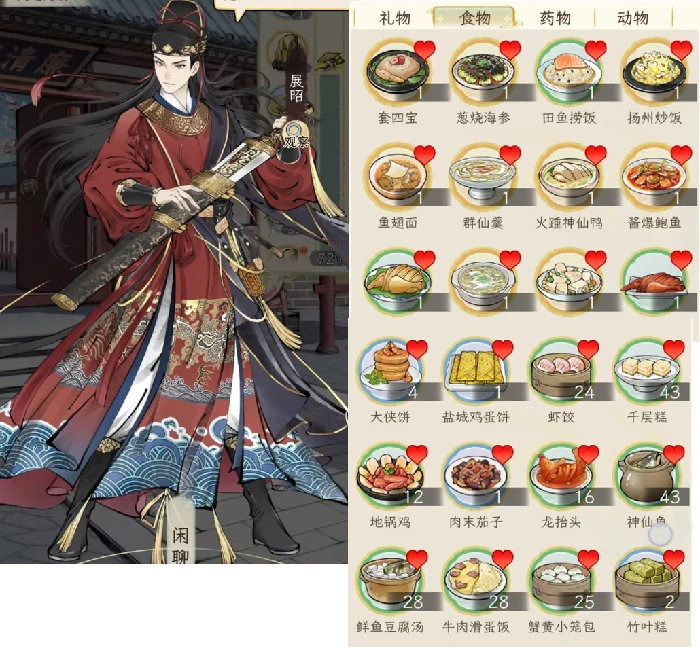Toggle the heart on 千层糕
700x648 pixels.
(674, 349)
